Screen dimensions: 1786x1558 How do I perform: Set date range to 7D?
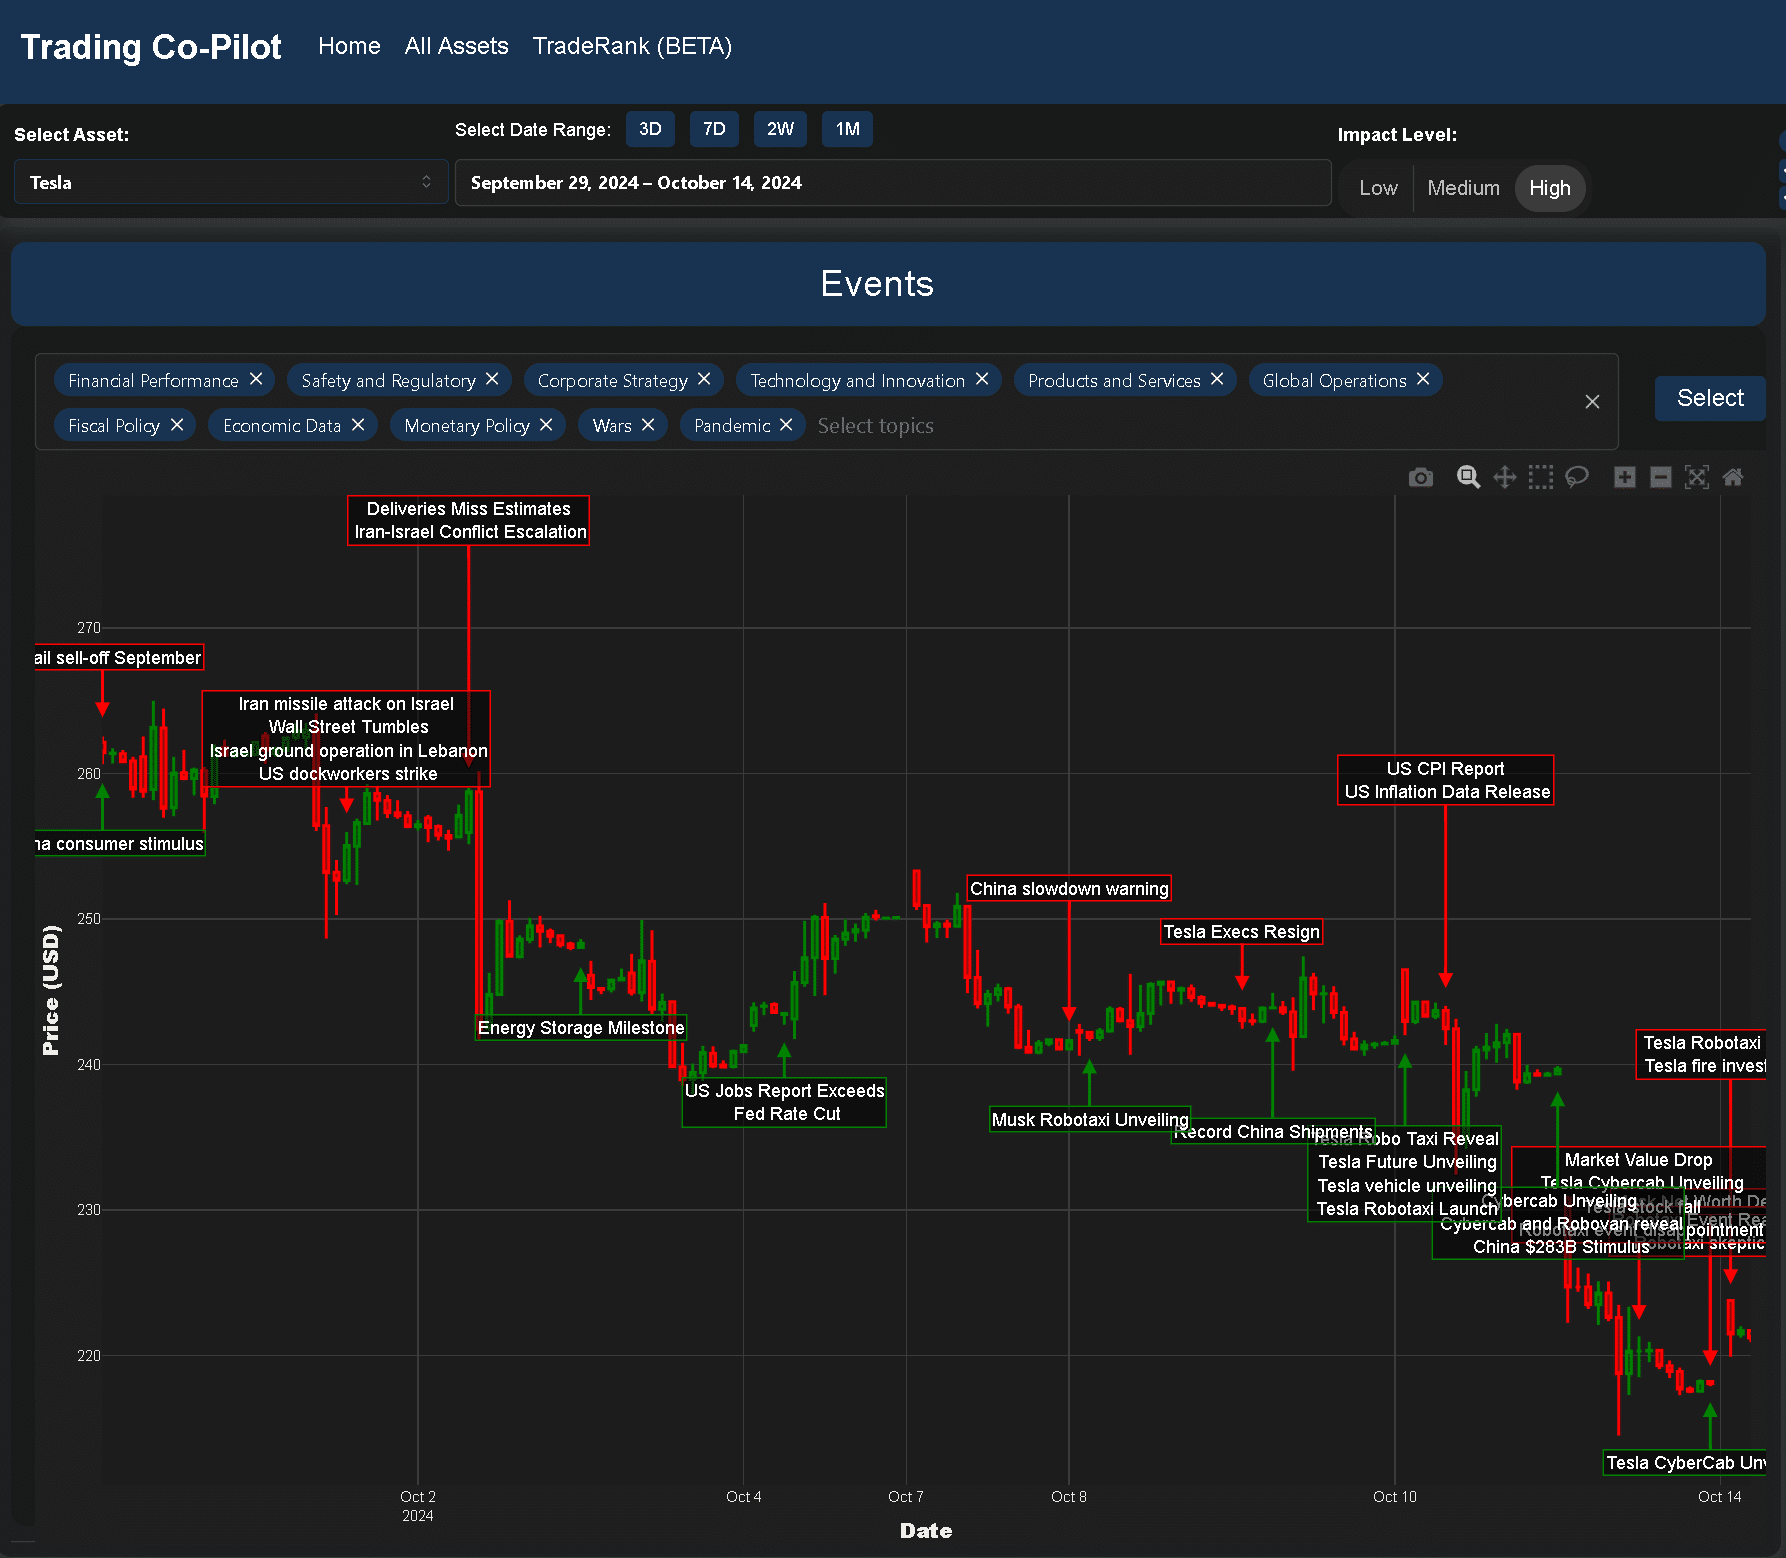714,129
